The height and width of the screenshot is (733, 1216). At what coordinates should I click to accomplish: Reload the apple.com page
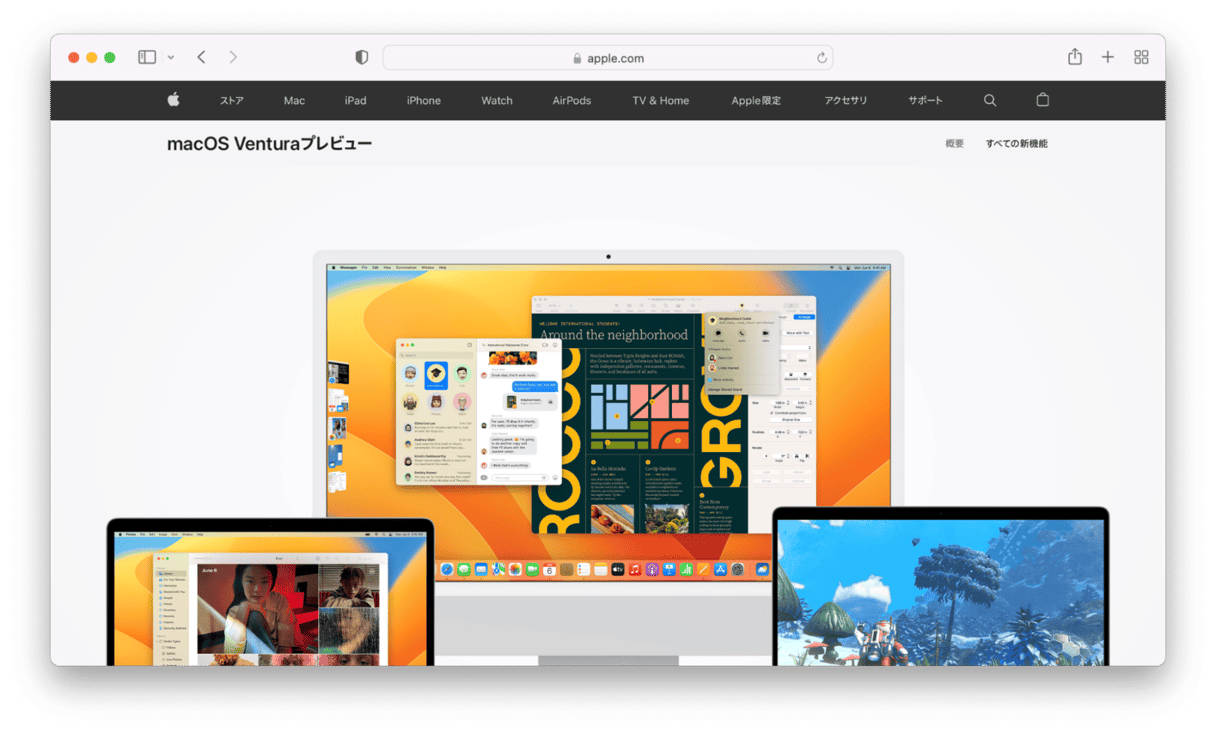pos(822,58)
